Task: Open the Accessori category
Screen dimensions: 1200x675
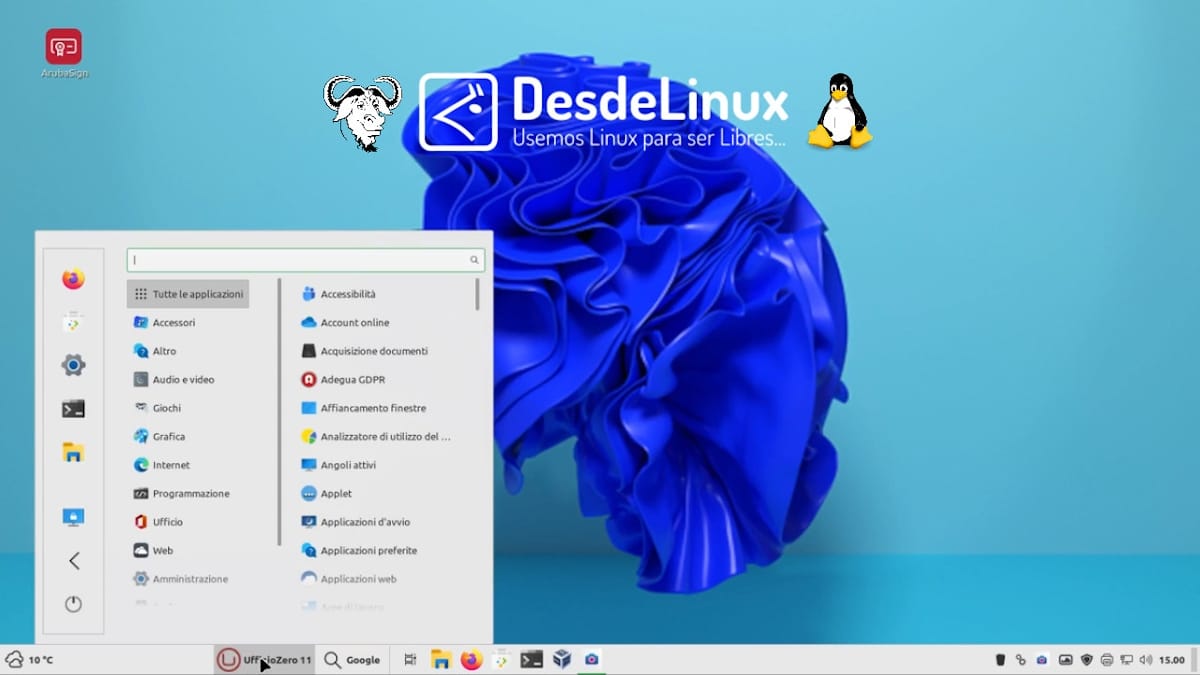Action: pos(173,323)
